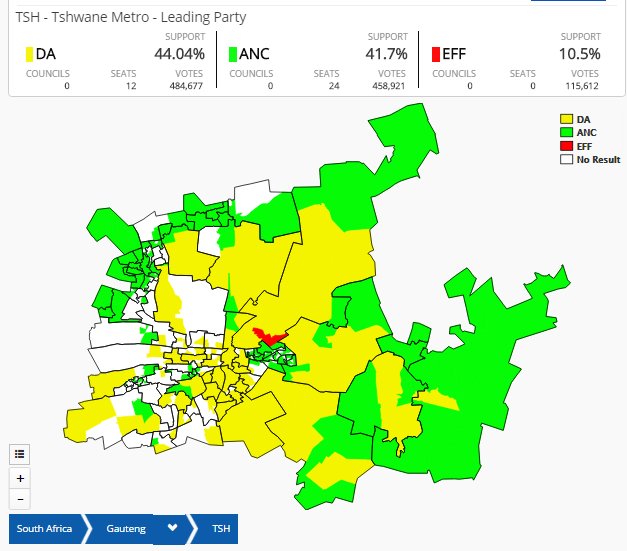
Task: Select the red EFF ward on map
Action: coord(269,336)
